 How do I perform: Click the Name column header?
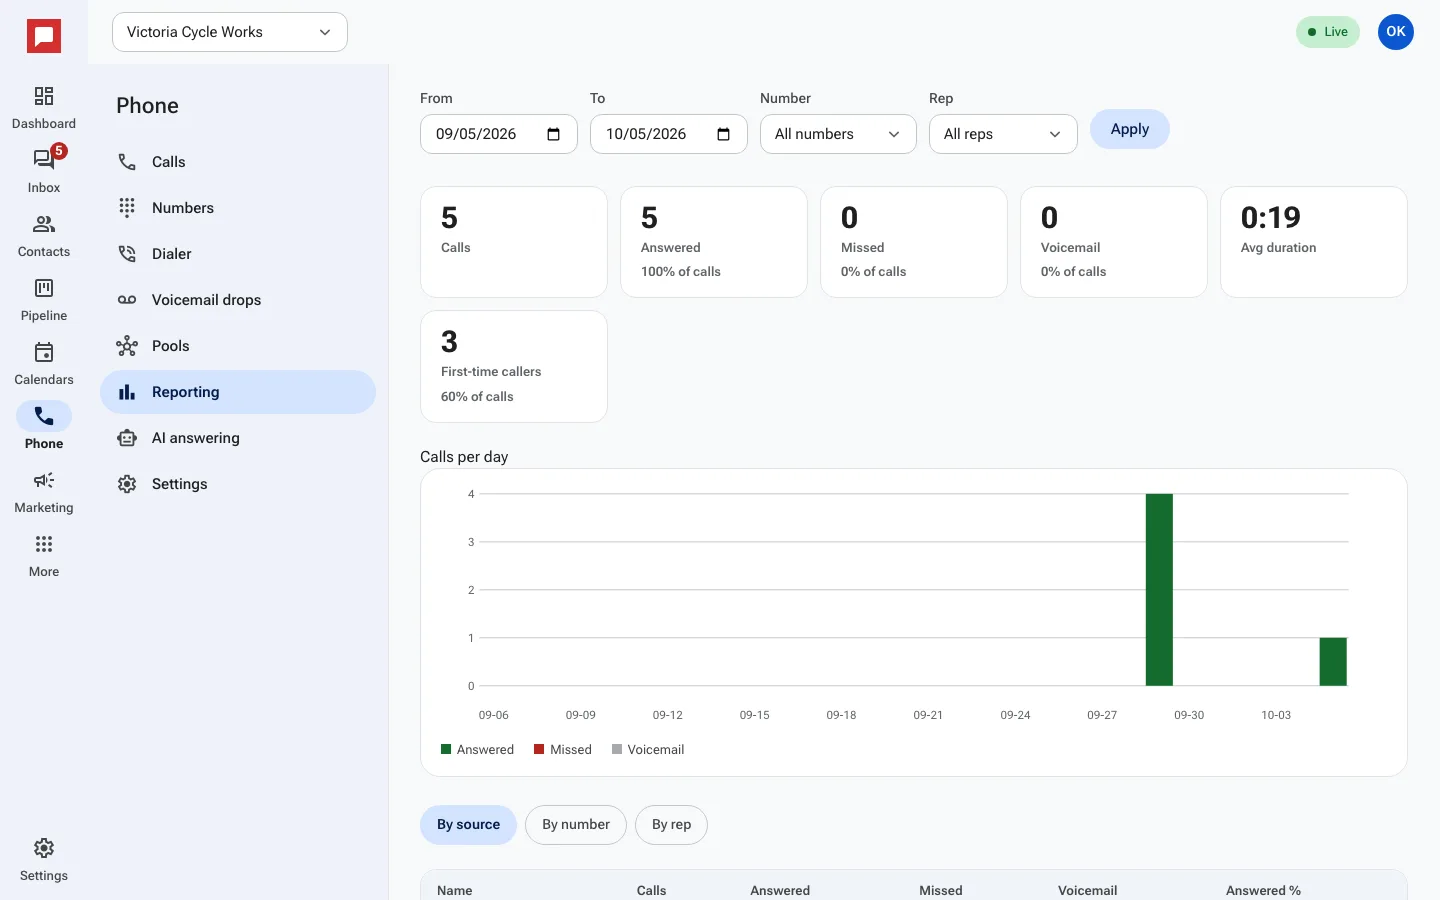pyautogui.click(x=455, y=890)
